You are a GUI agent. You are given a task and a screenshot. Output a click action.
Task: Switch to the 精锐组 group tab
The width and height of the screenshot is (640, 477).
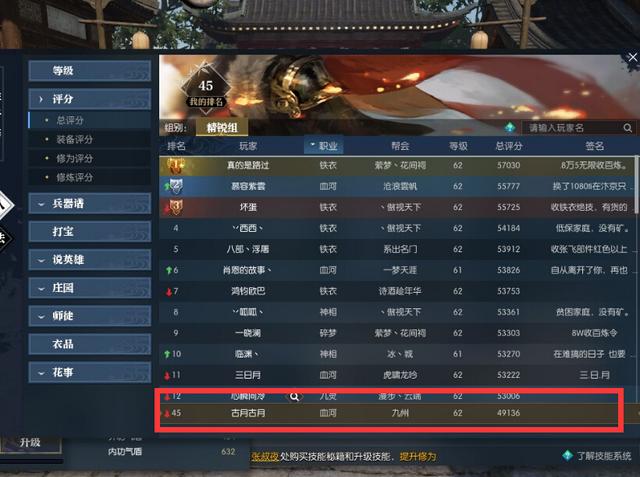[x=222, y=128]
